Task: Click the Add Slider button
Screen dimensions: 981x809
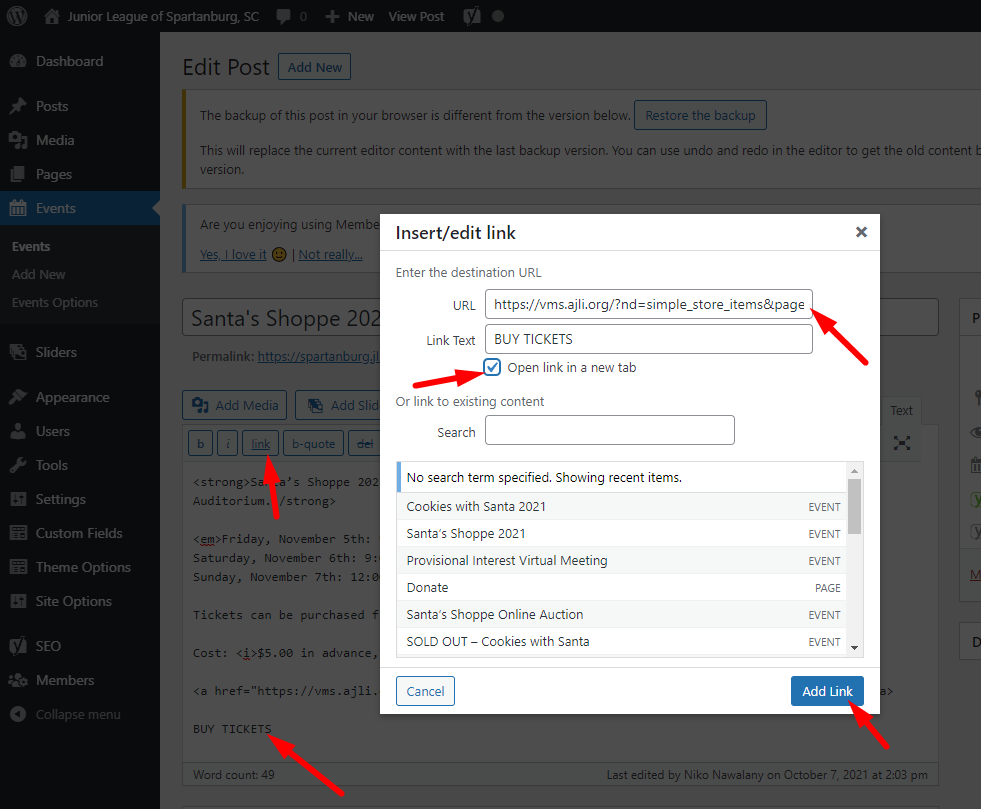Action: (338, 405)
